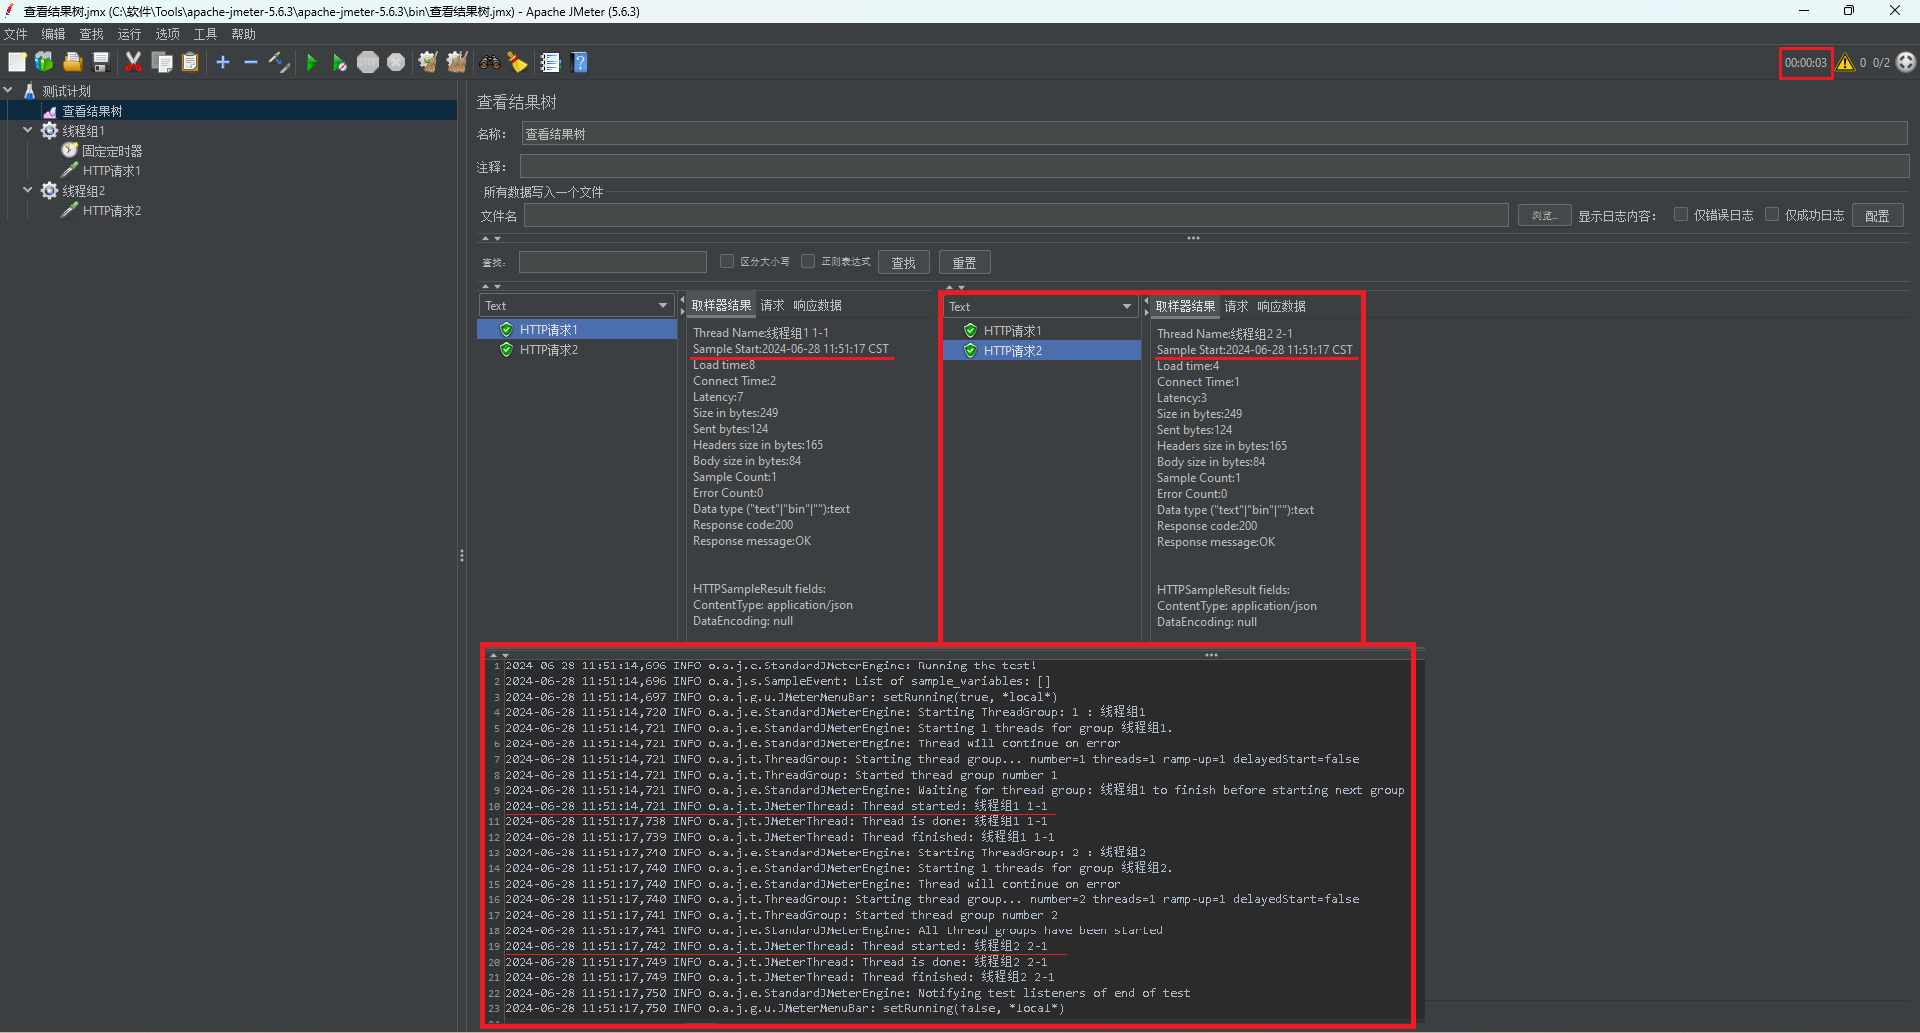Save the test plan with disk icon
This screenshot has height=1033, width=1920.
[x=100, y=62]
